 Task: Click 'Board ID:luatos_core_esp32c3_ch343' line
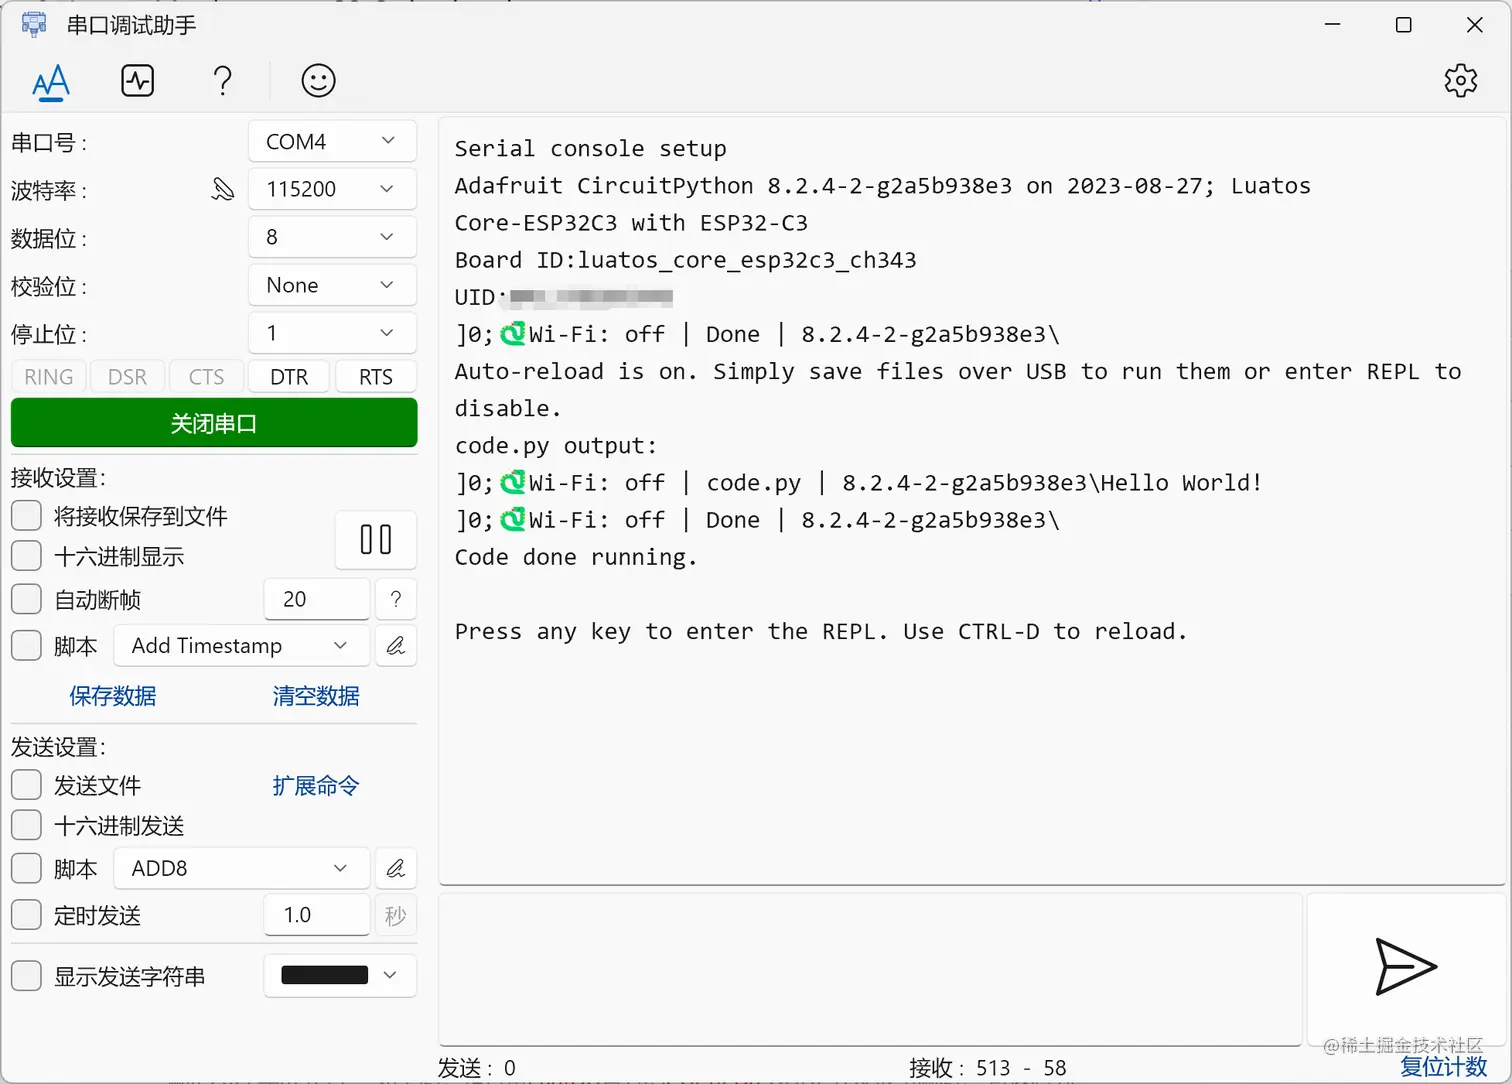(x=685, y=260)
